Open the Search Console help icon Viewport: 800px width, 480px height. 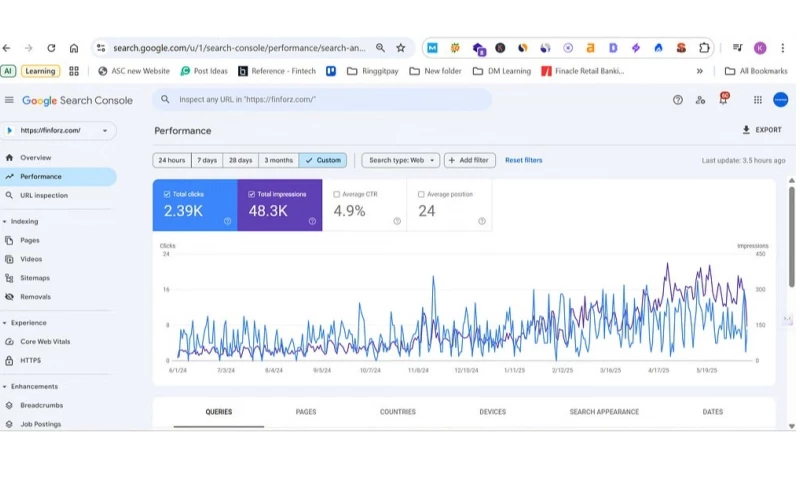point(678,100)
